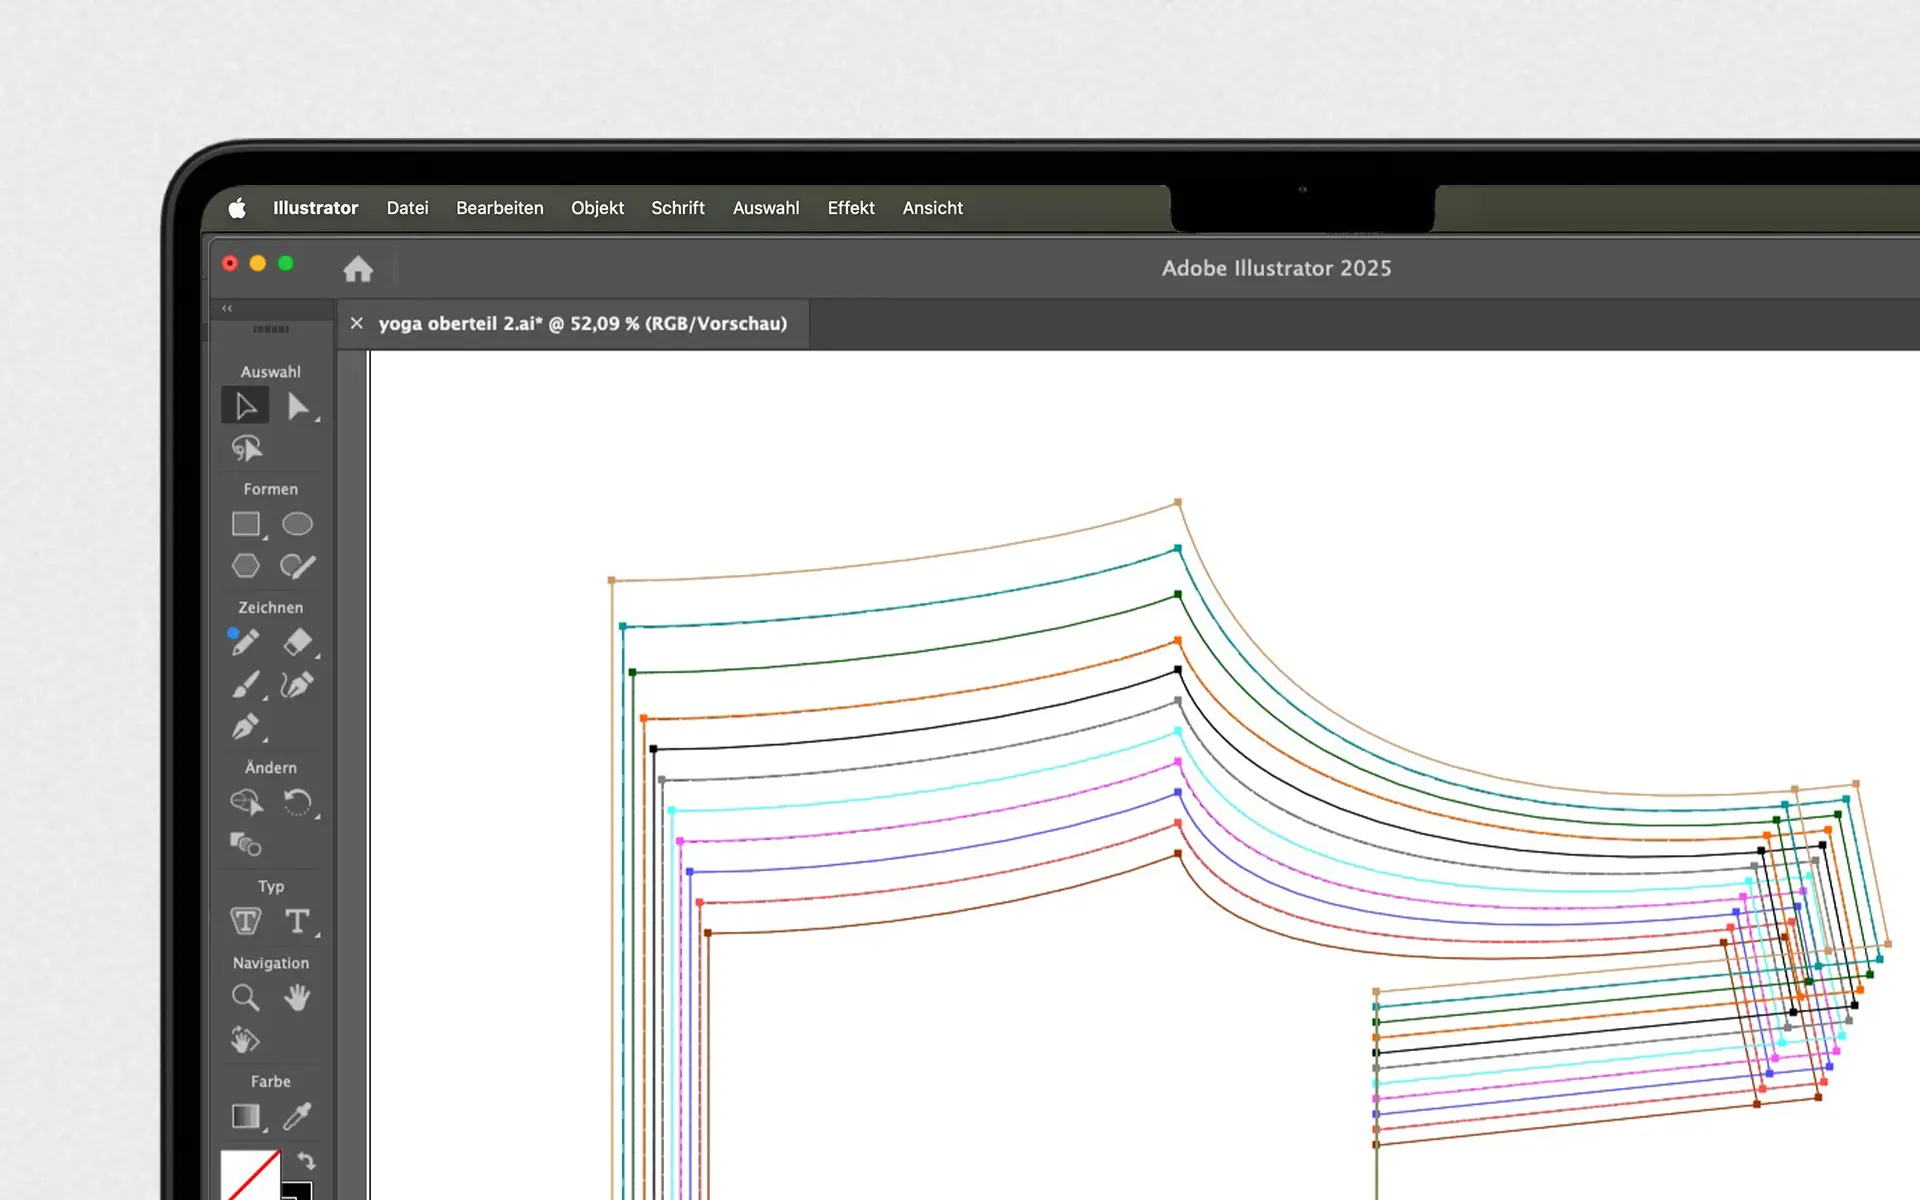The height and width of the screenshot is (1200, 1920).
Task: Activate the Zoom magnifier tool
Action: tap(245, 997)
